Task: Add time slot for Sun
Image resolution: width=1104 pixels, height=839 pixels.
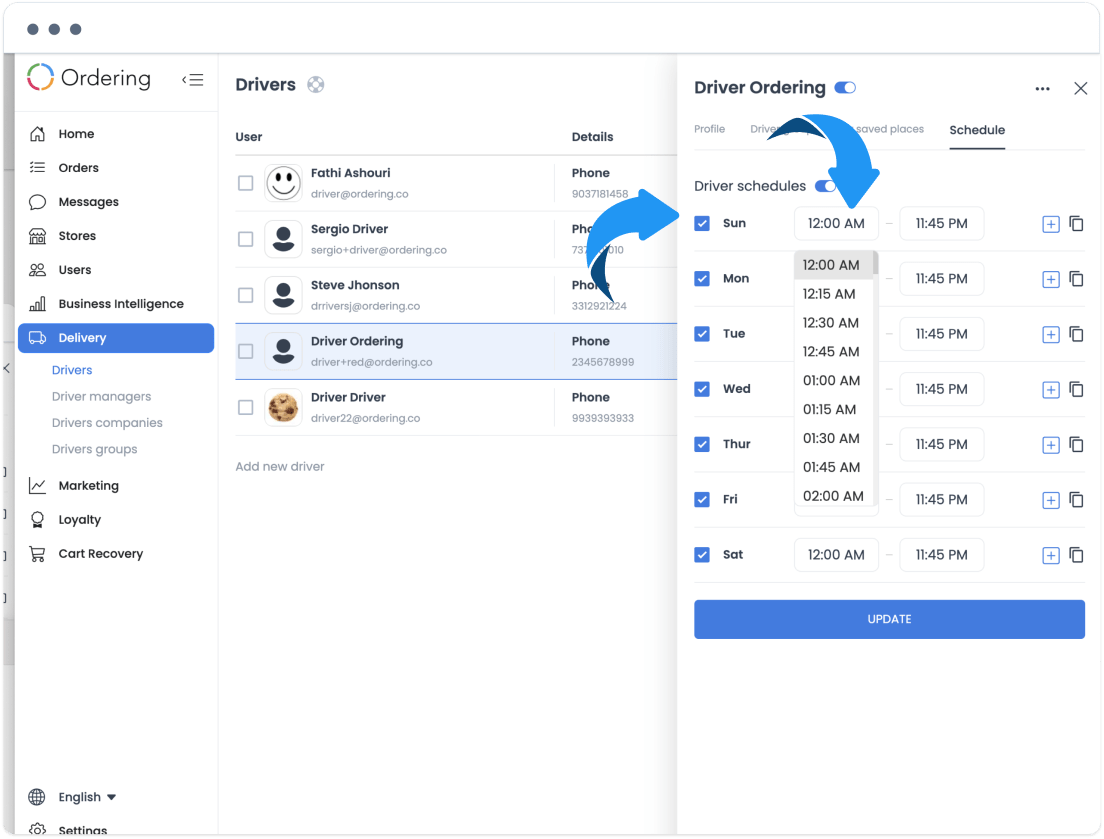Action: (x=1050, y=225)
